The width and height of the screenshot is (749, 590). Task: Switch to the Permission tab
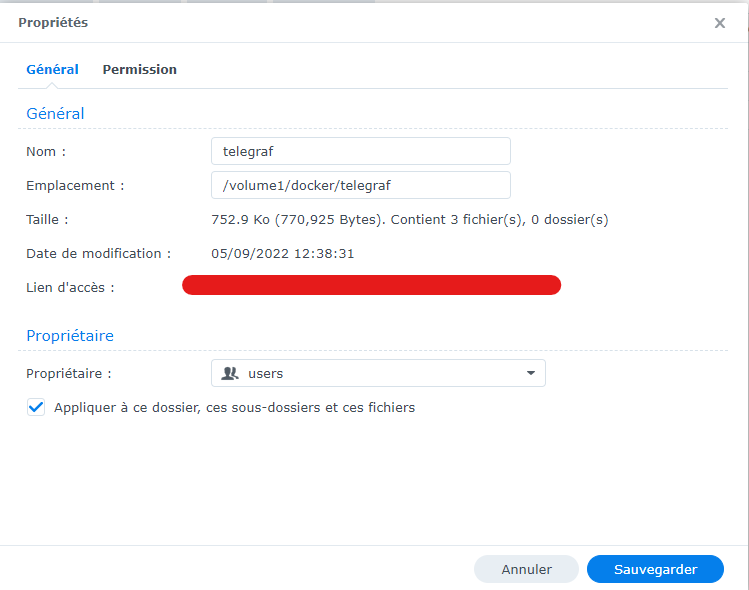click(x=139, y=70)
